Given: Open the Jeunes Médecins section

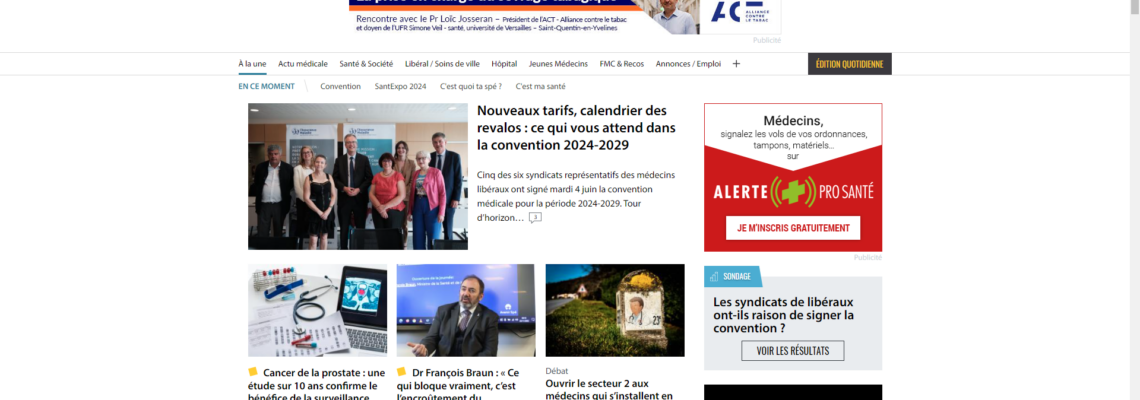Looking at the screenshot, I should pos(558,64).
